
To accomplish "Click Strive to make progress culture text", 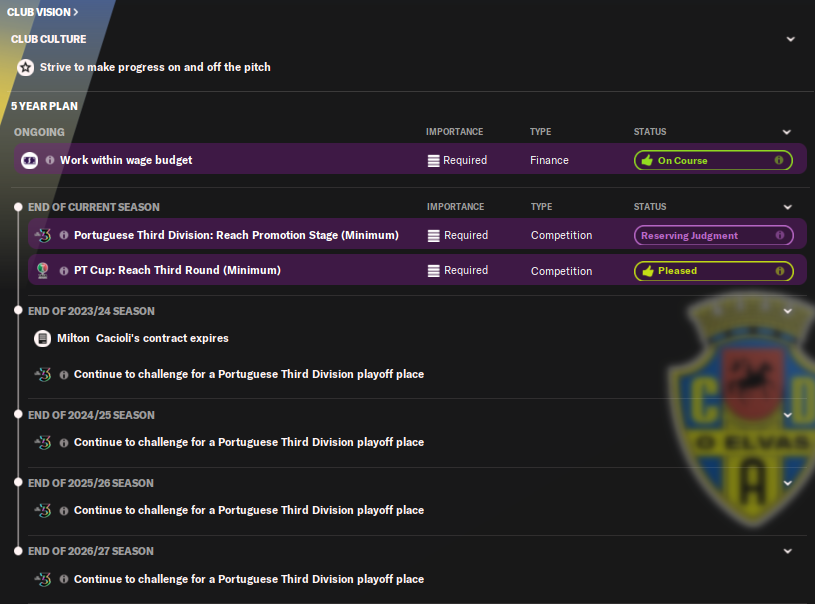I will point(155,67).
